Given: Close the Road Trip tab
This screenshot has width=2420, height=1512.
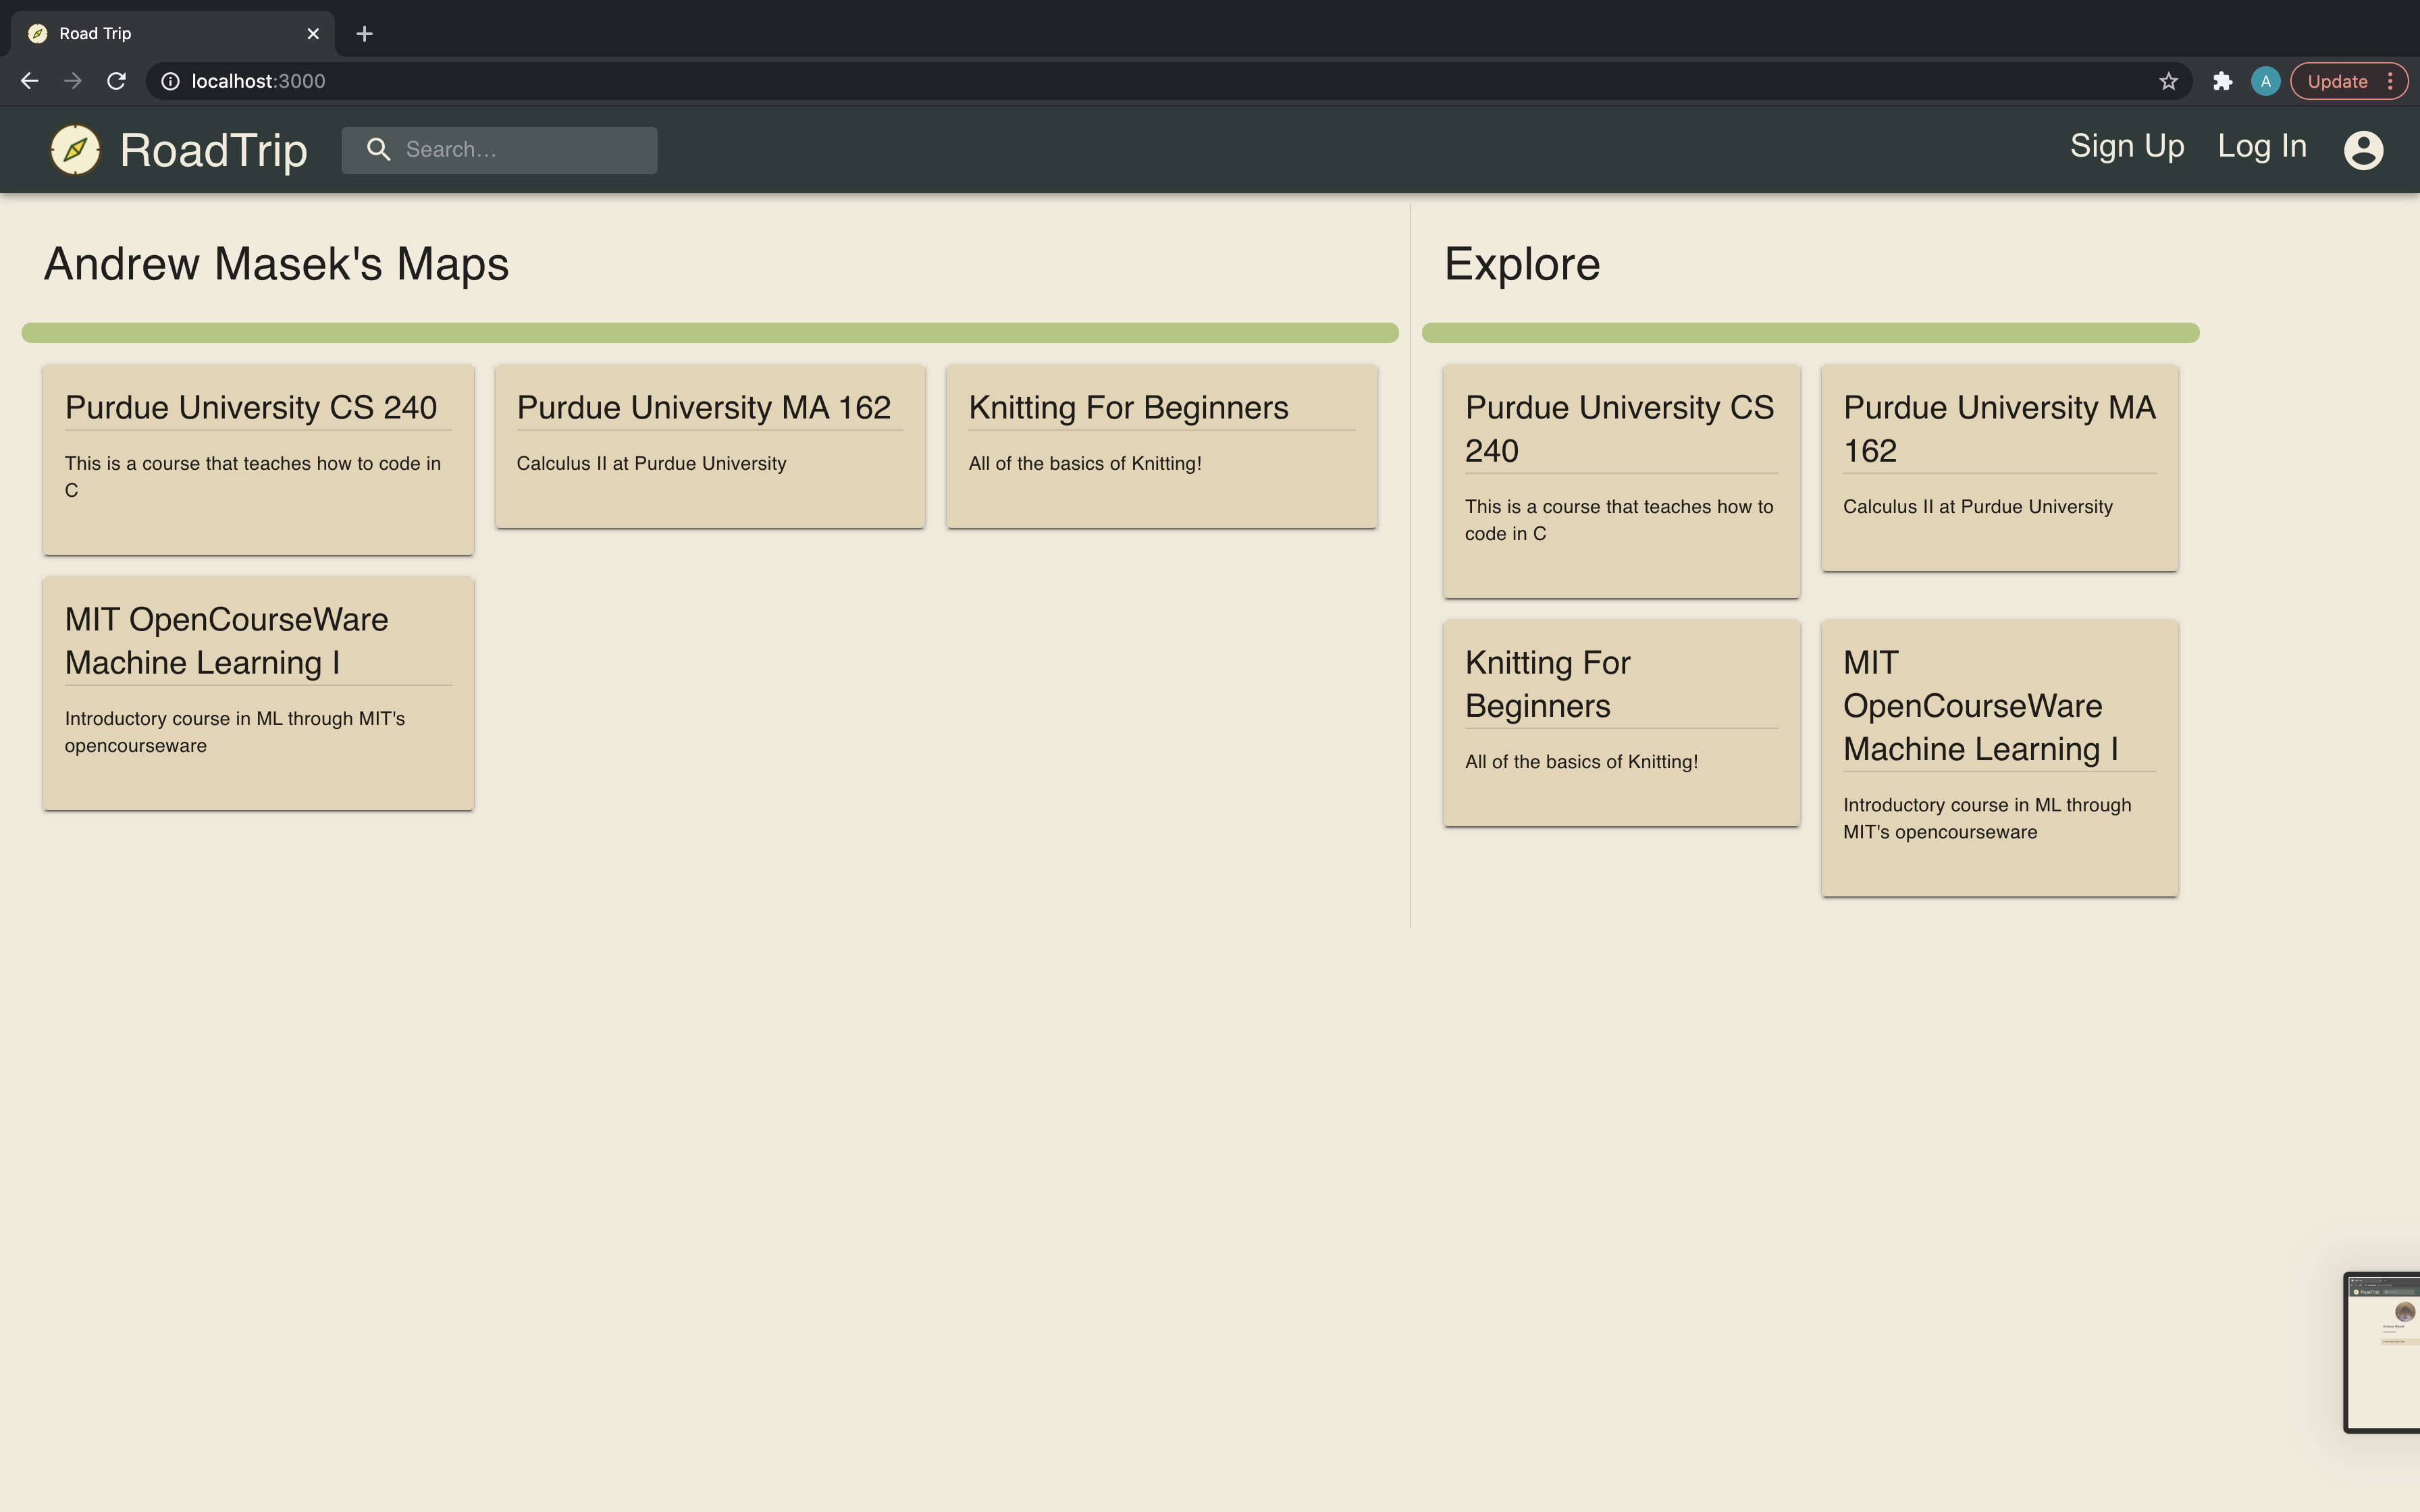Looking at the screenshot, I should (313, 34).
